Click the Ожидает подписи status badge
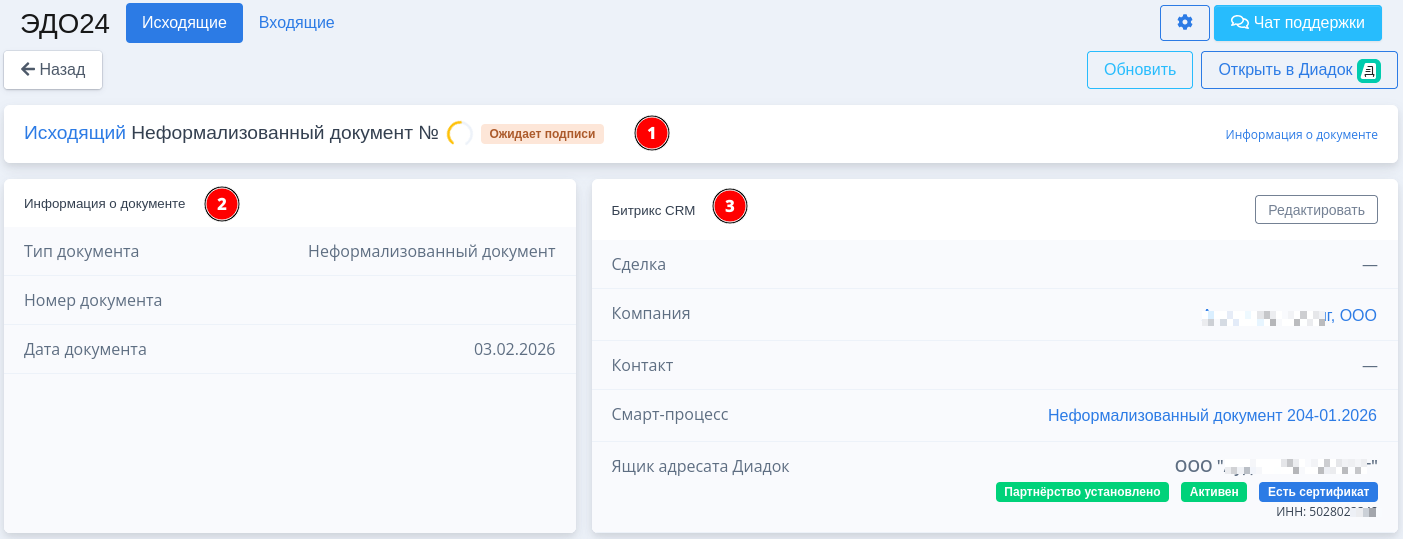Screen dimensions: 1403x539 pos(542,133)
